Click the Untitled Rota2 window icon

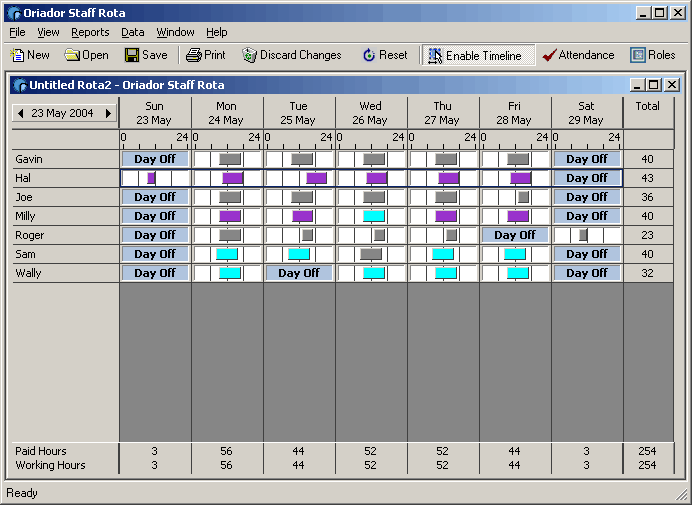20,85
